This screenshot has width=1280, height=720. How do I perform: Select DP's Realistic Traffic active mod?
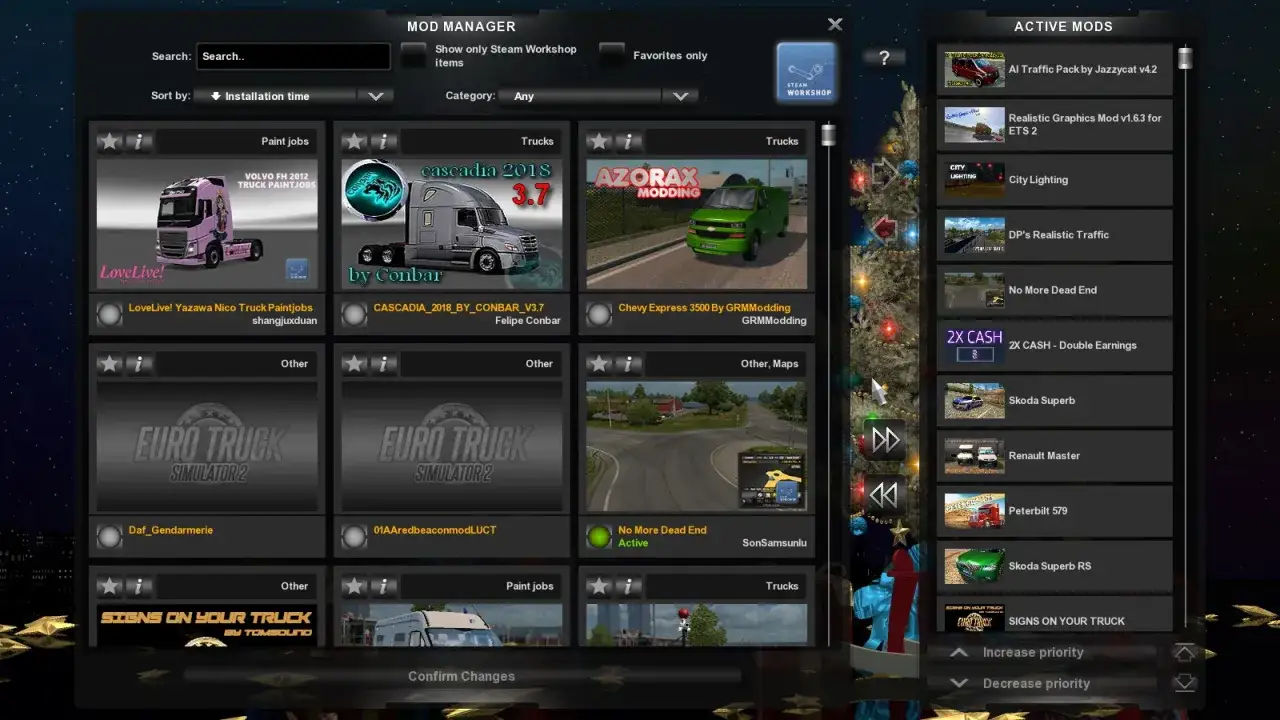[x=1054, y=234]
